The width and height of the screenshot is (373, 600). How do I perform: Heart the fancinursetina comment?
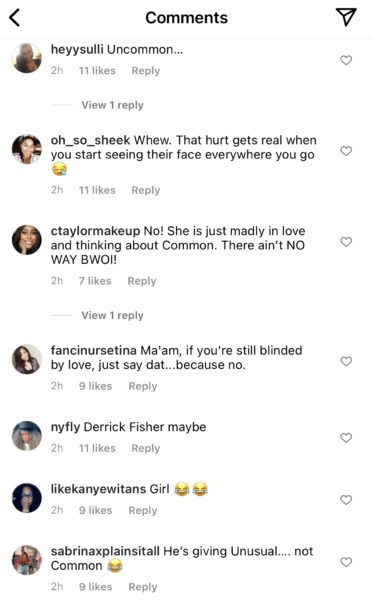346,361
